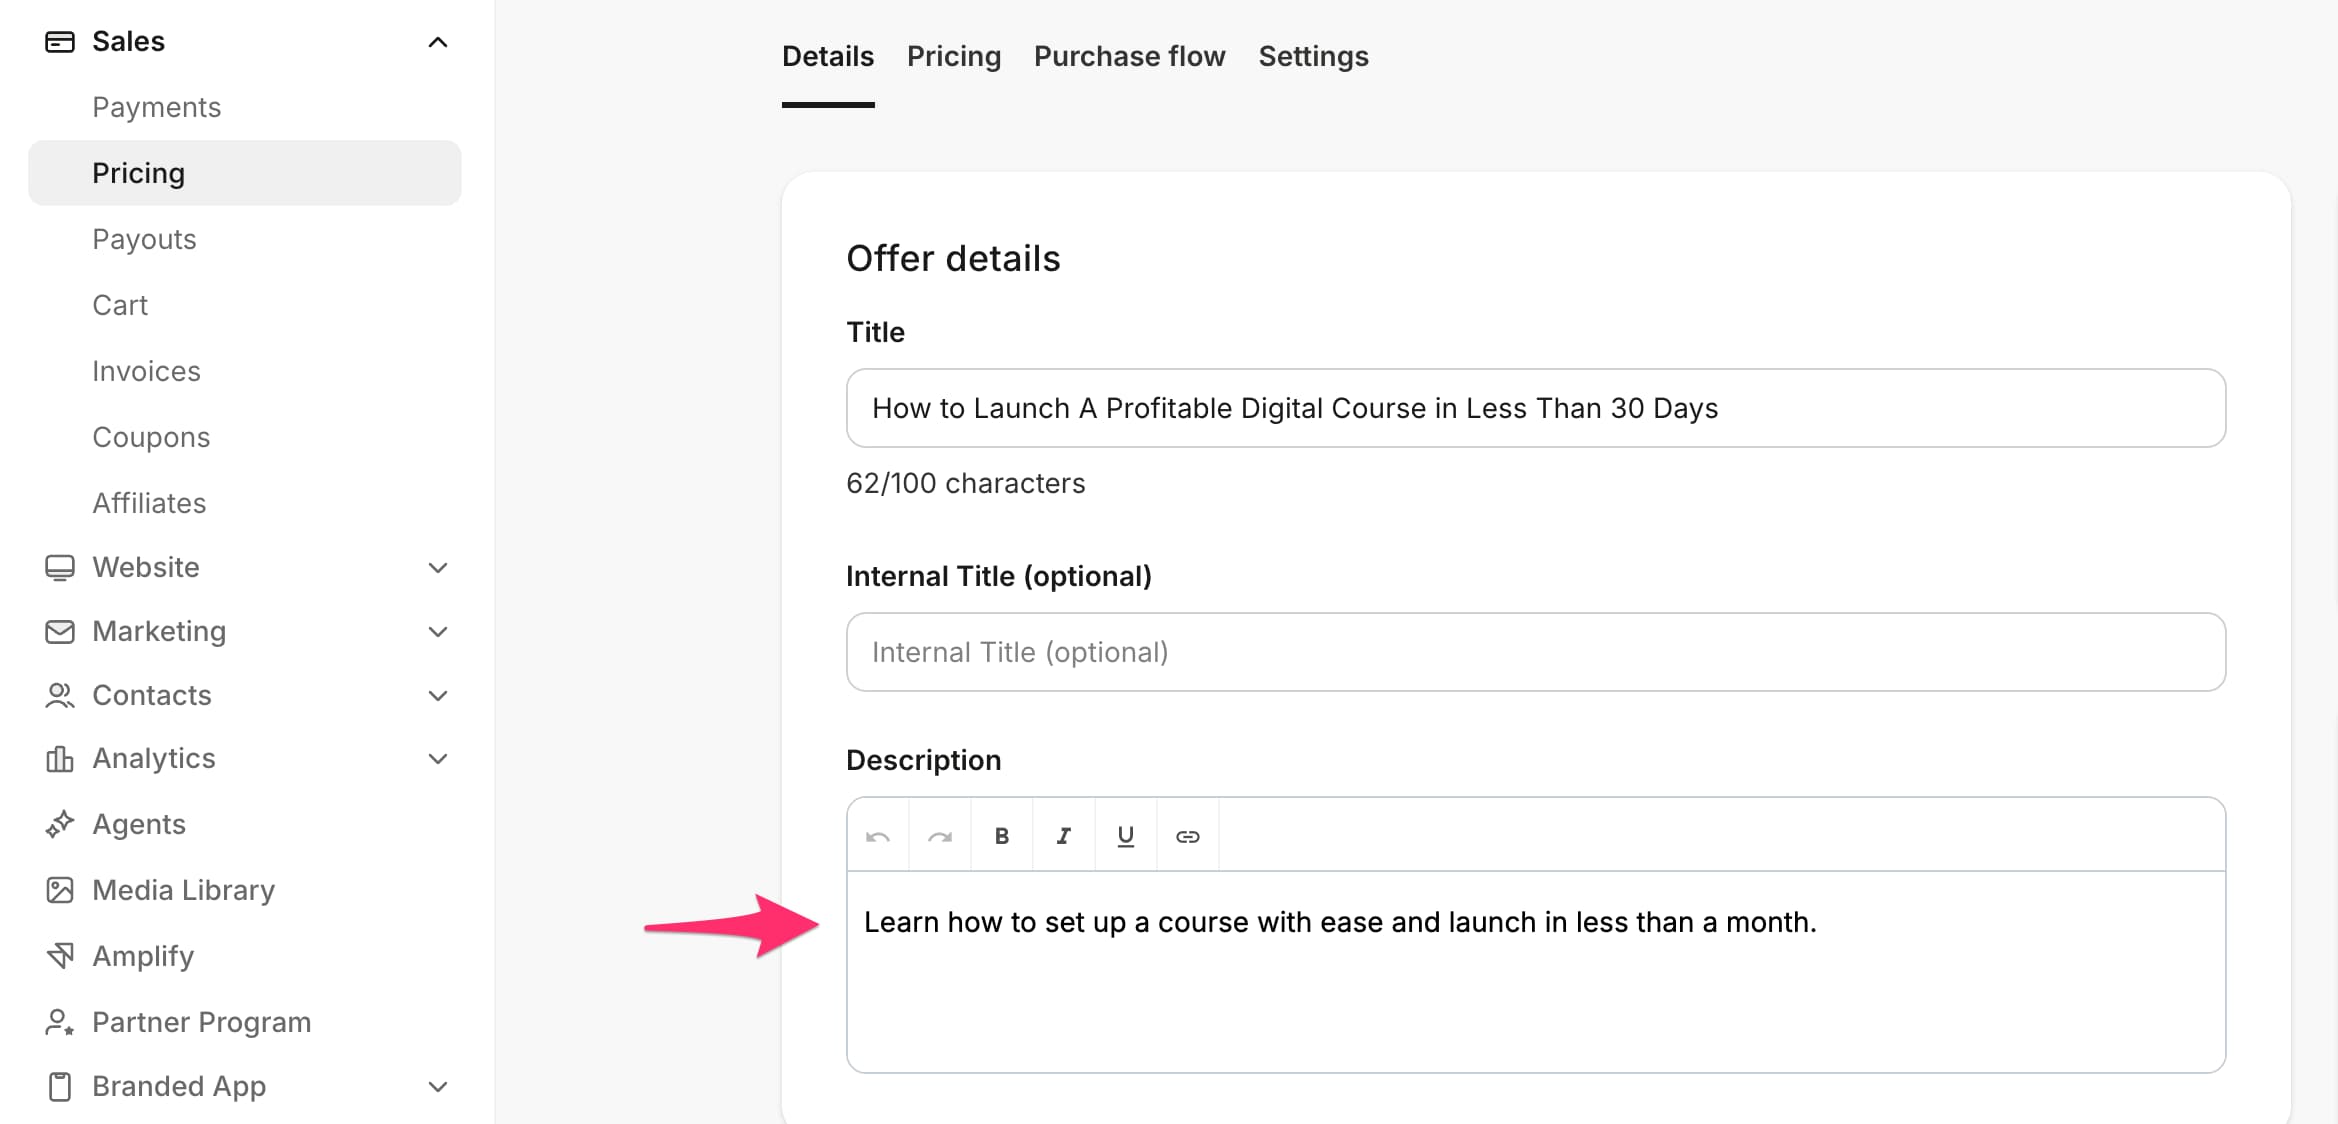Screen dimensions: 2338x1124
Task: Expand the Branded App section chevron
Action: coord(438,1087)
